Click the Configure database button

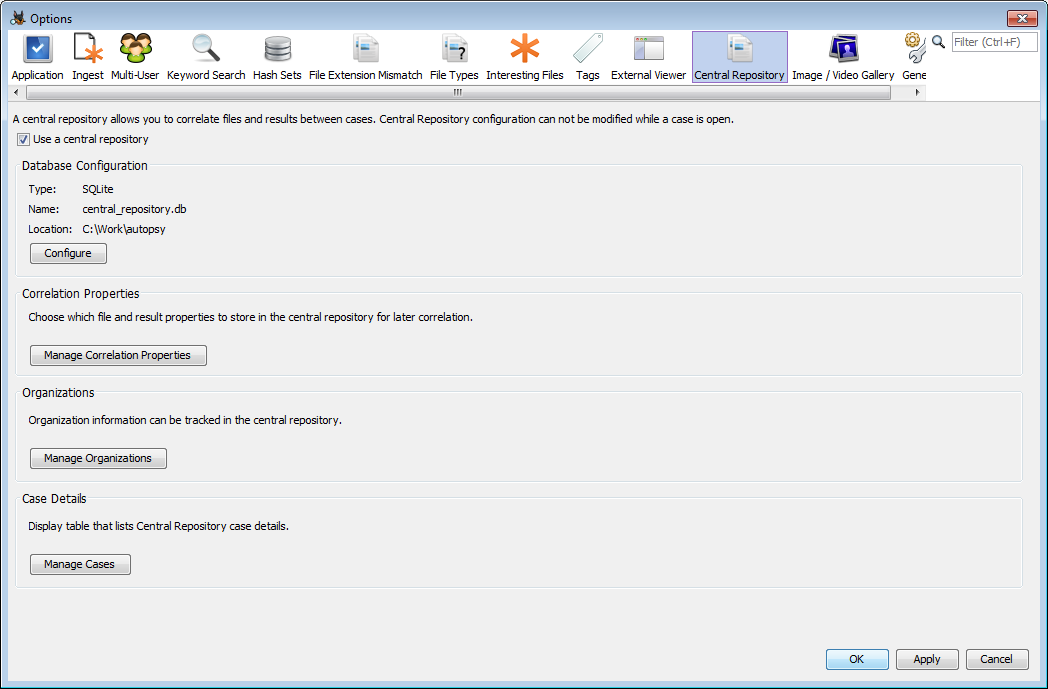click(x=67, y=253)
